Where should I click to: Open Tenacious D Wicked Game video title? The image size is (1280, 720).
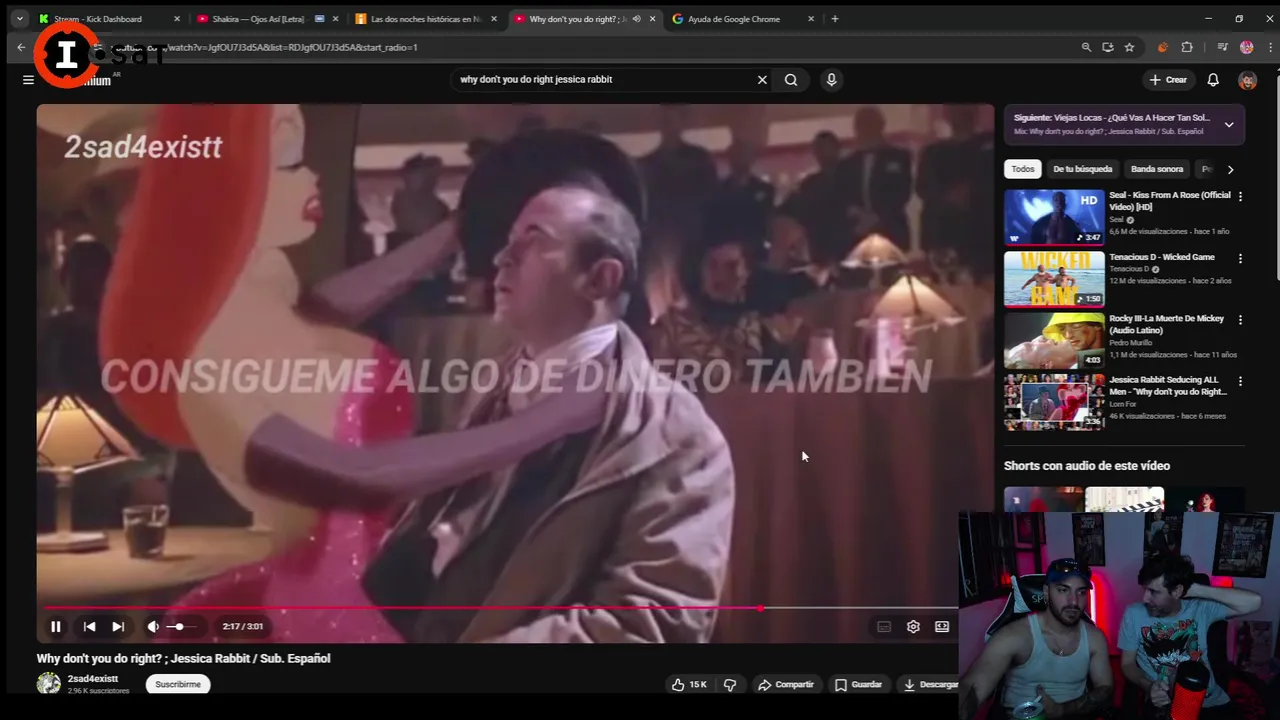(x=1162, y=257)
